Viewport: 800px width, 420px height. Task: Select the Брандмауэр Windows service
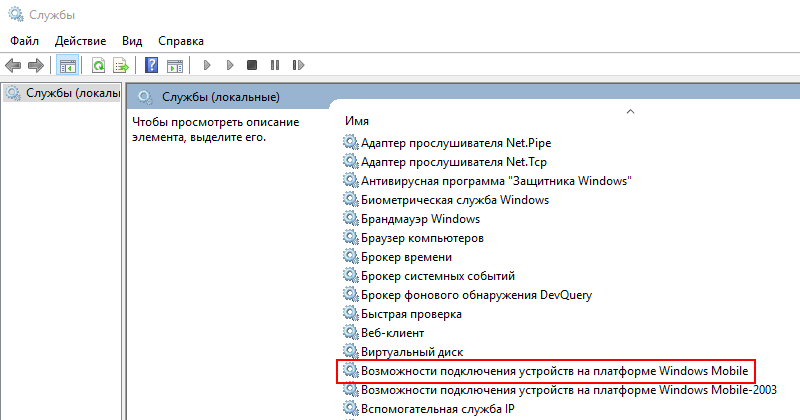(411, 219)
